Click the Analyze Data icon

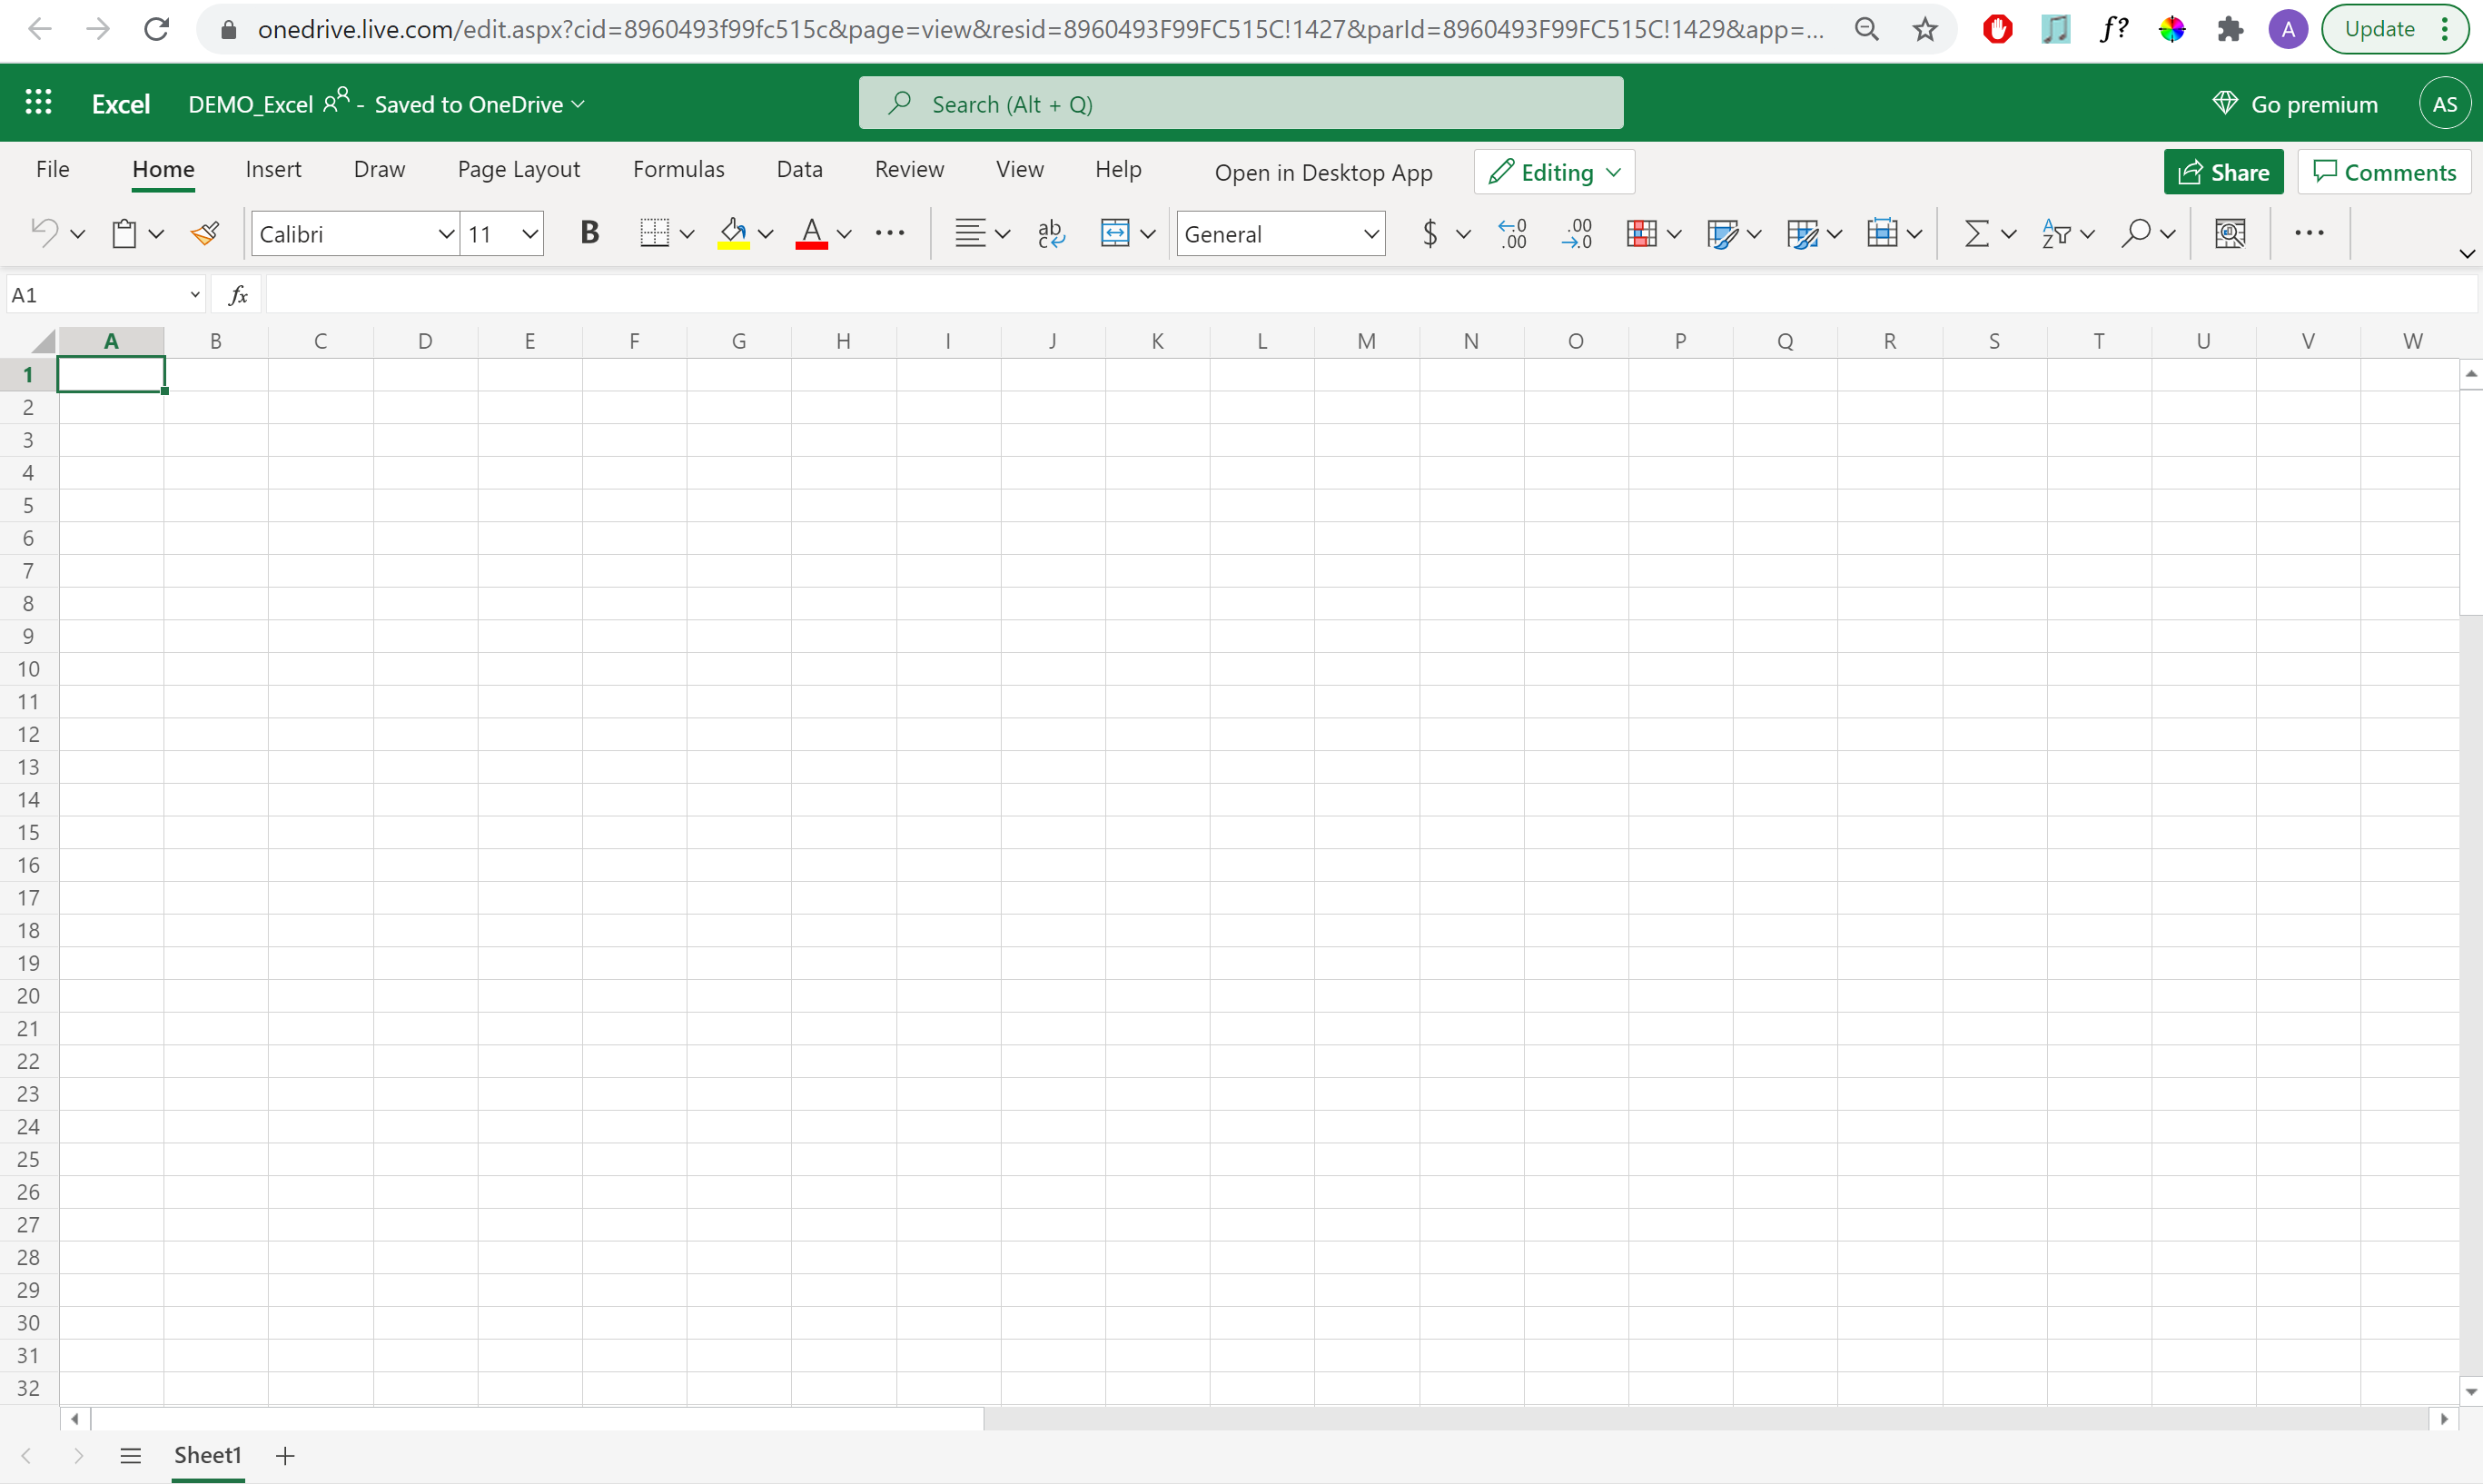tap(2230, 233)
